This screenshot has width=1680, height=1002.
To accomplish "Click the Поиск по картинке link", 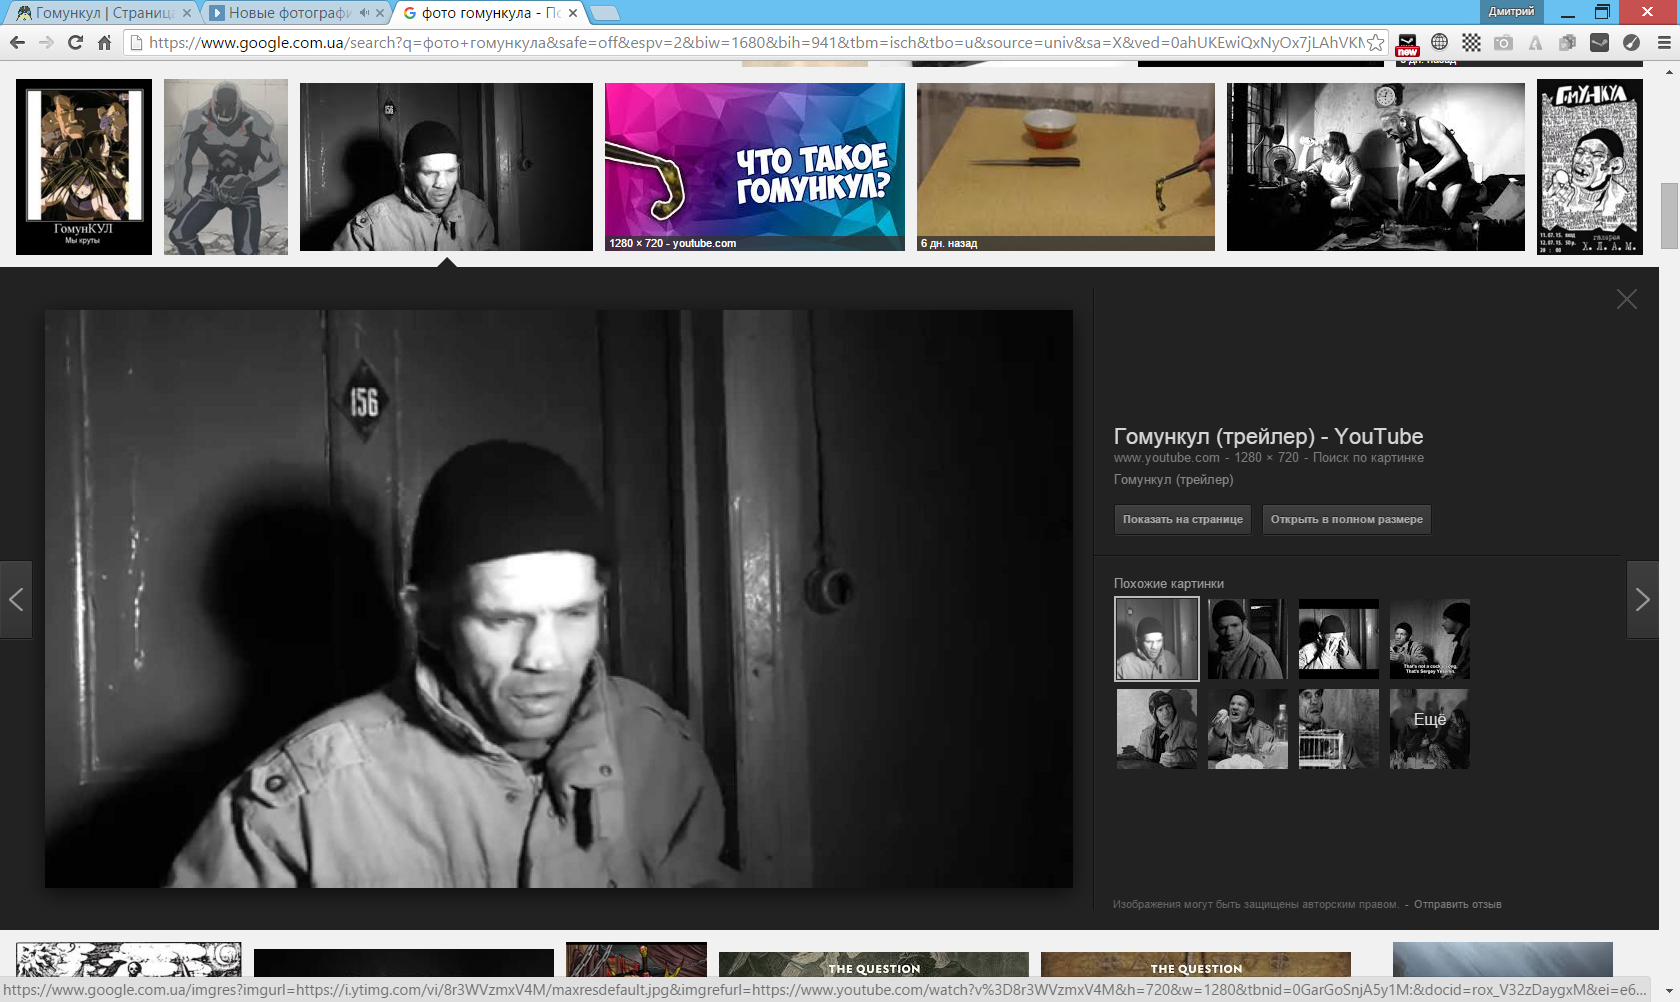I will pos(1368,458).
